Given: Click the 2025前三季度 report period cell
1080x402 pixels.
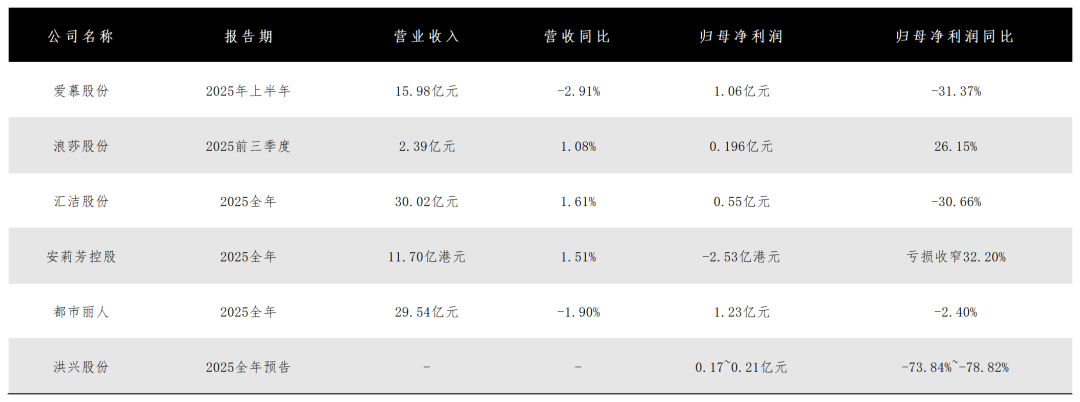Looking at the screenshot, I should point(248,146).
